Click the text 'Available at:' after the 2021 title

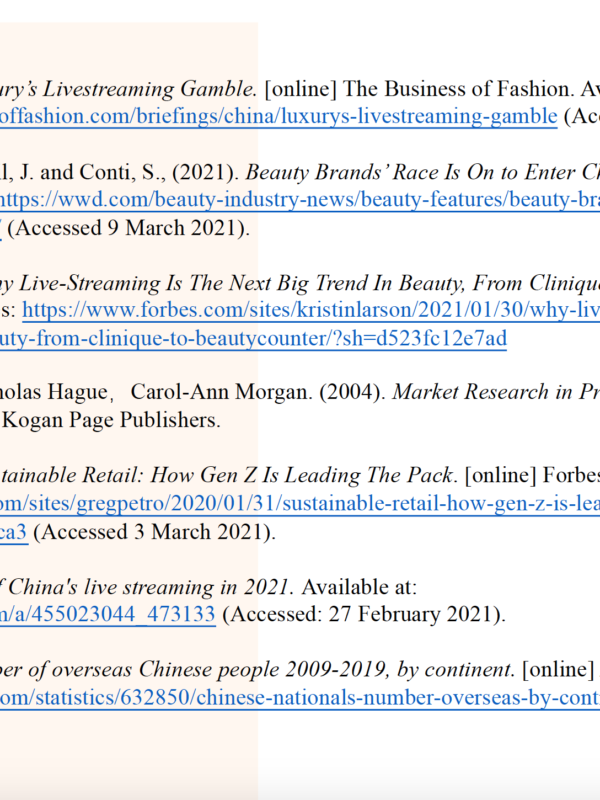click(359, 587)
